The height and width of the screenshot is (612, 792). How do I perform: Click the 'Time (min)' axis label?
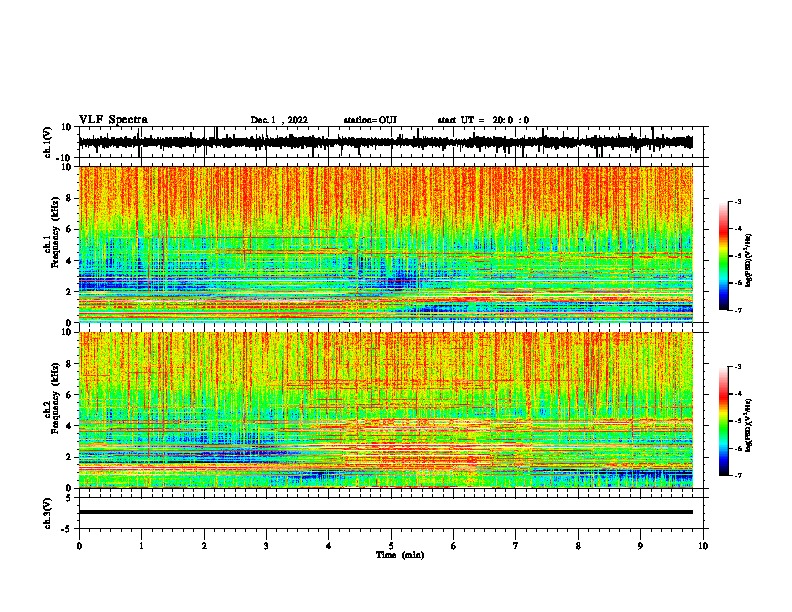(x=400, y=555)
